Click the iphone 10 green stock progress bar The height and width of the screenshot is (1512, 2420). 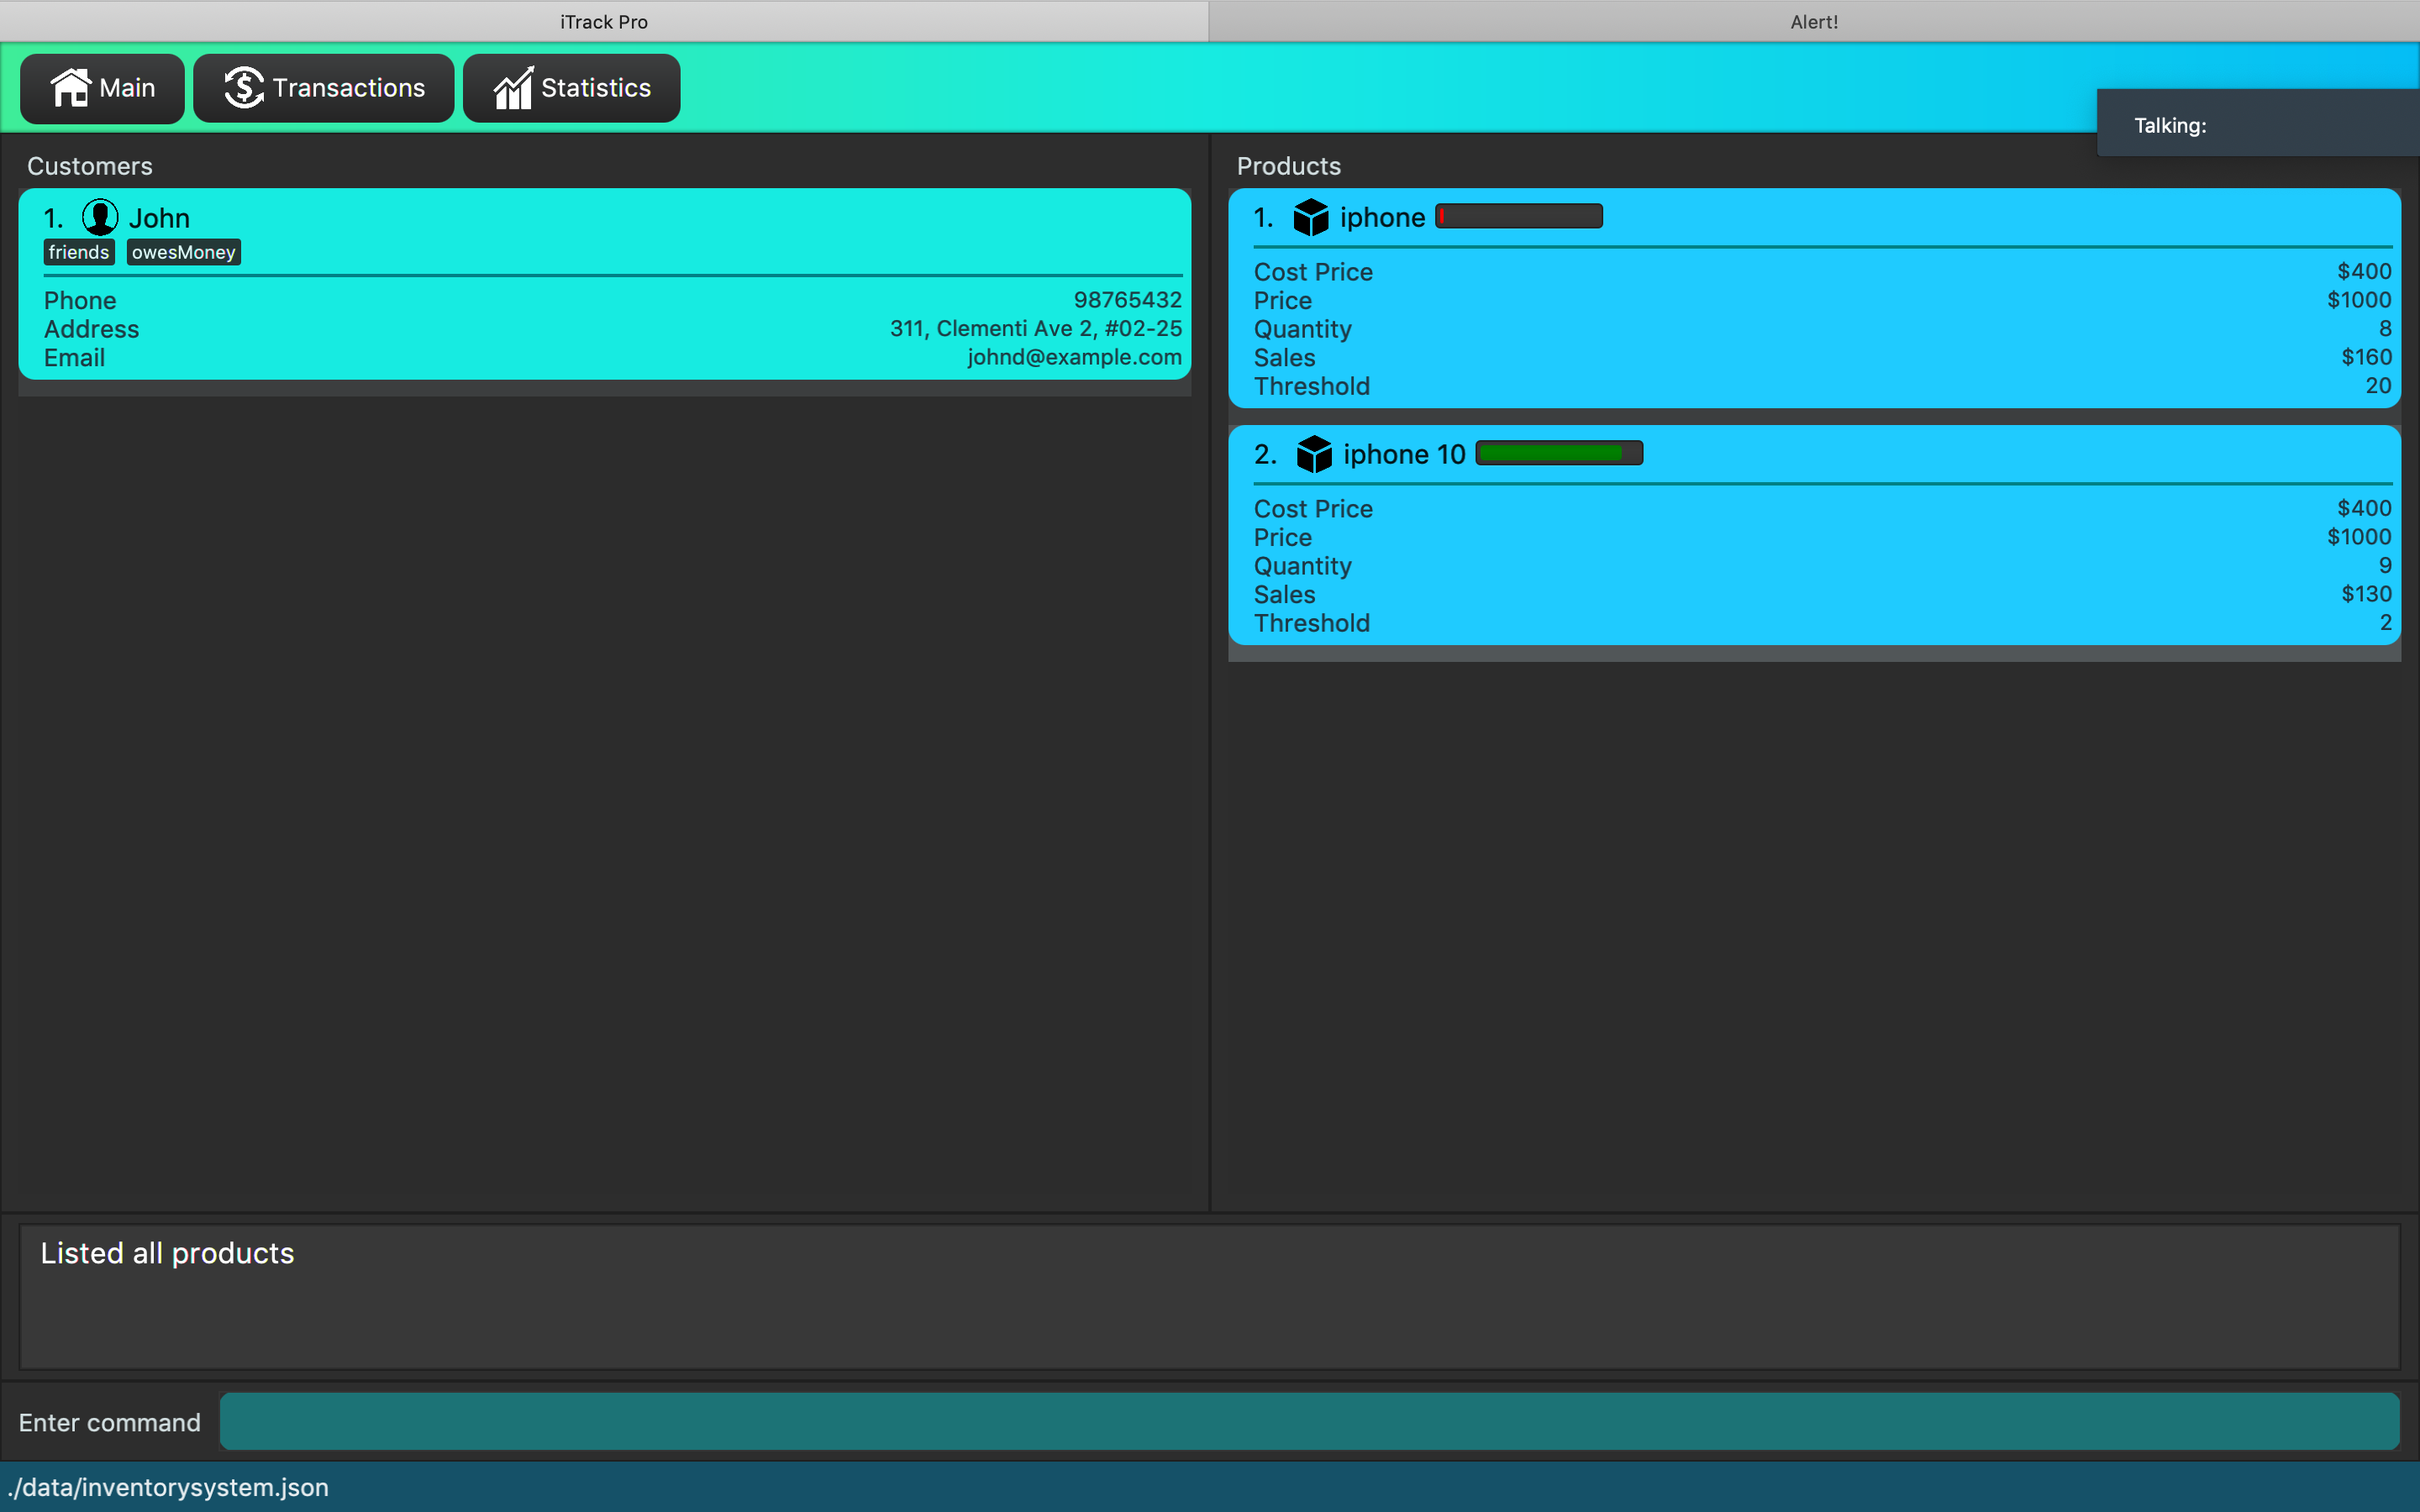pyautogui.click(x=1559, y=453)
